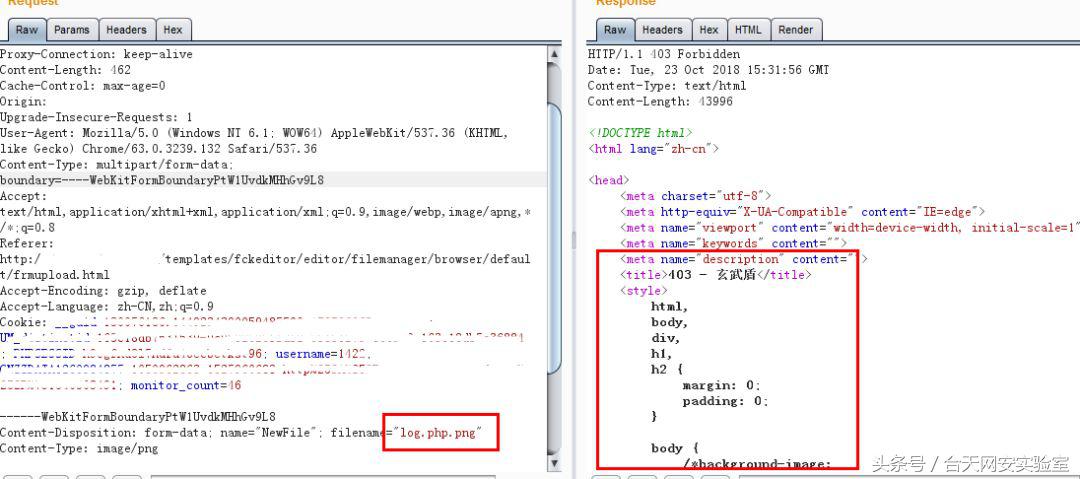The height and width of the screenshot is (479, 1080).
Task: Select the Raw tab in the Response pane
Action: 615,30
